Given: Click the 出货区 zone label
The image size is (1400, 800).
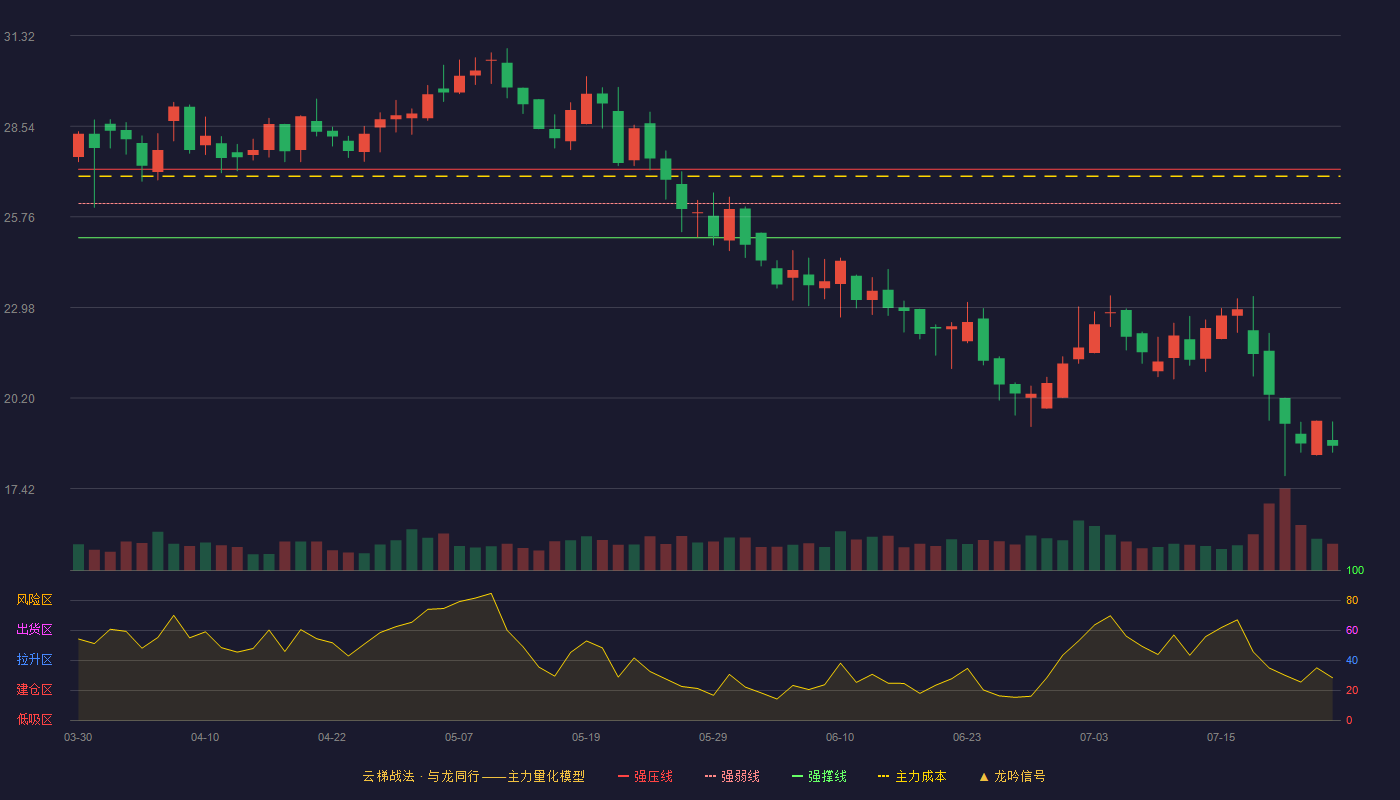Looking at the screenshot, I should (x=34, y=629).
